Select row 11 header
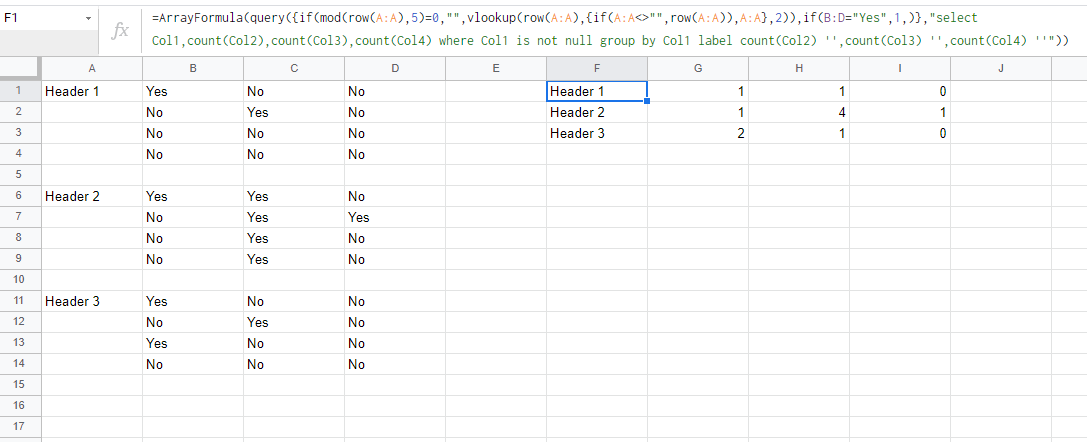The height and width of the screenshot is (442, 1087). (x=20, y=301)
